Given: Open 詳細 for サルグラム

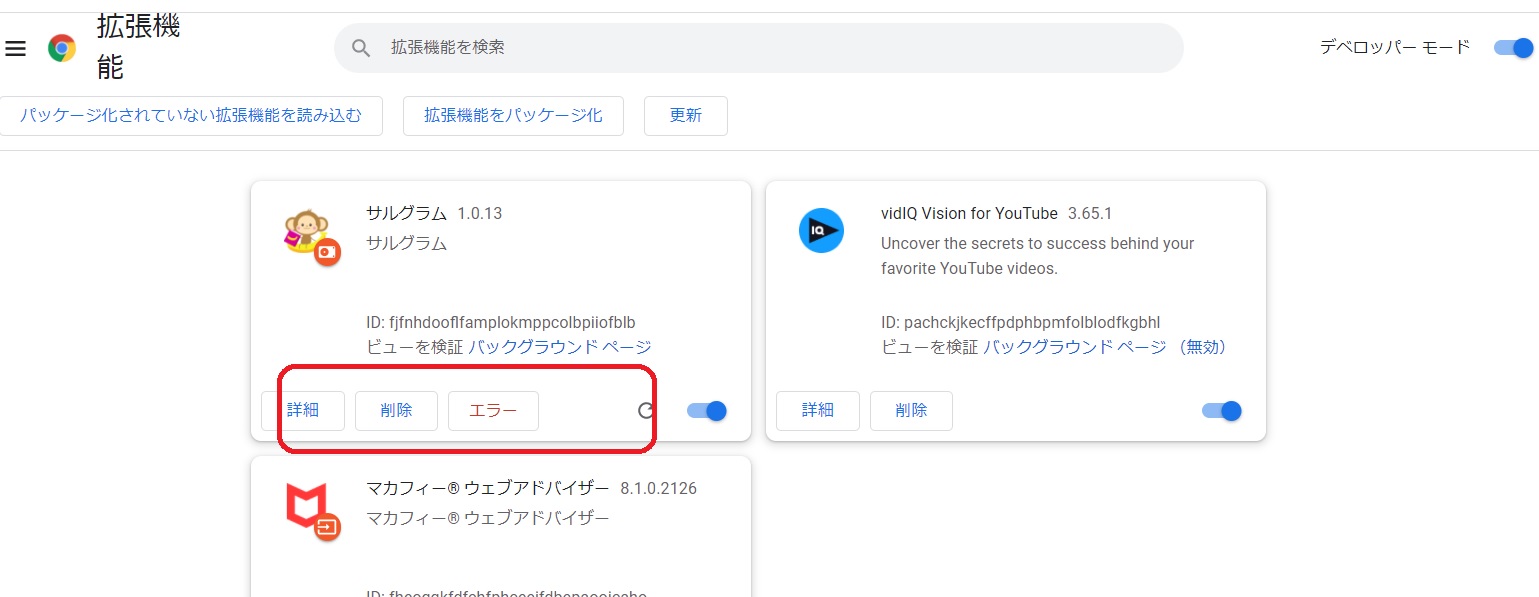Looking at the screenshot, I should pos(303,411).
